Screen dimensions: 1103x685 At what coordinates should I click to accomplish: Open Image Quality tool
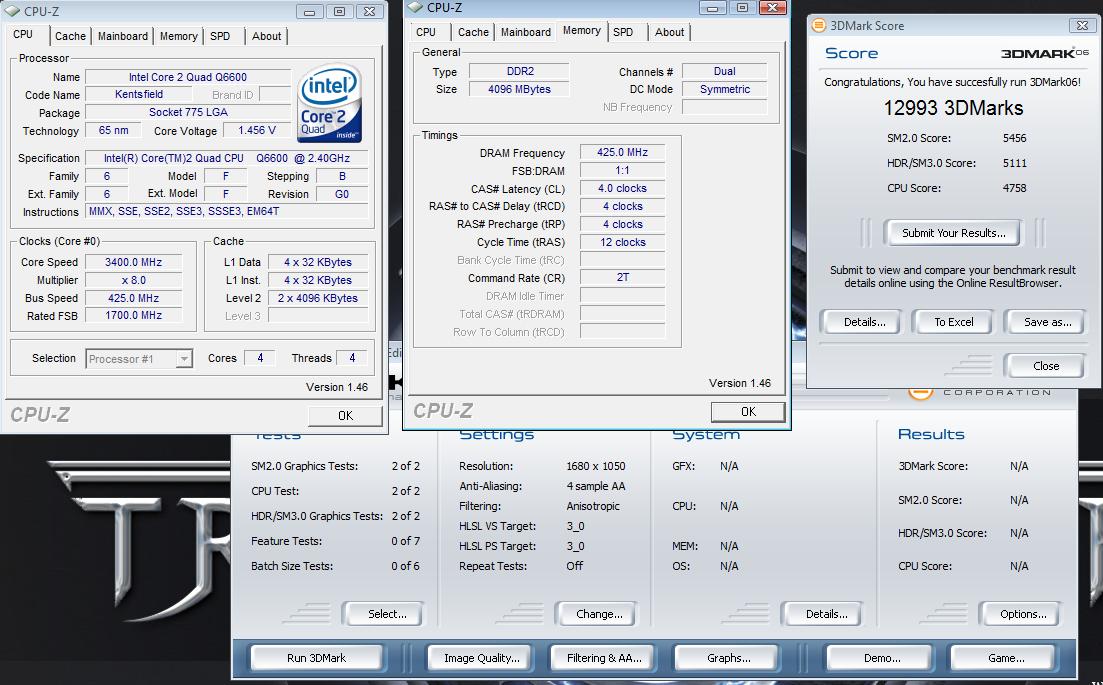click(x=482, y=658)
